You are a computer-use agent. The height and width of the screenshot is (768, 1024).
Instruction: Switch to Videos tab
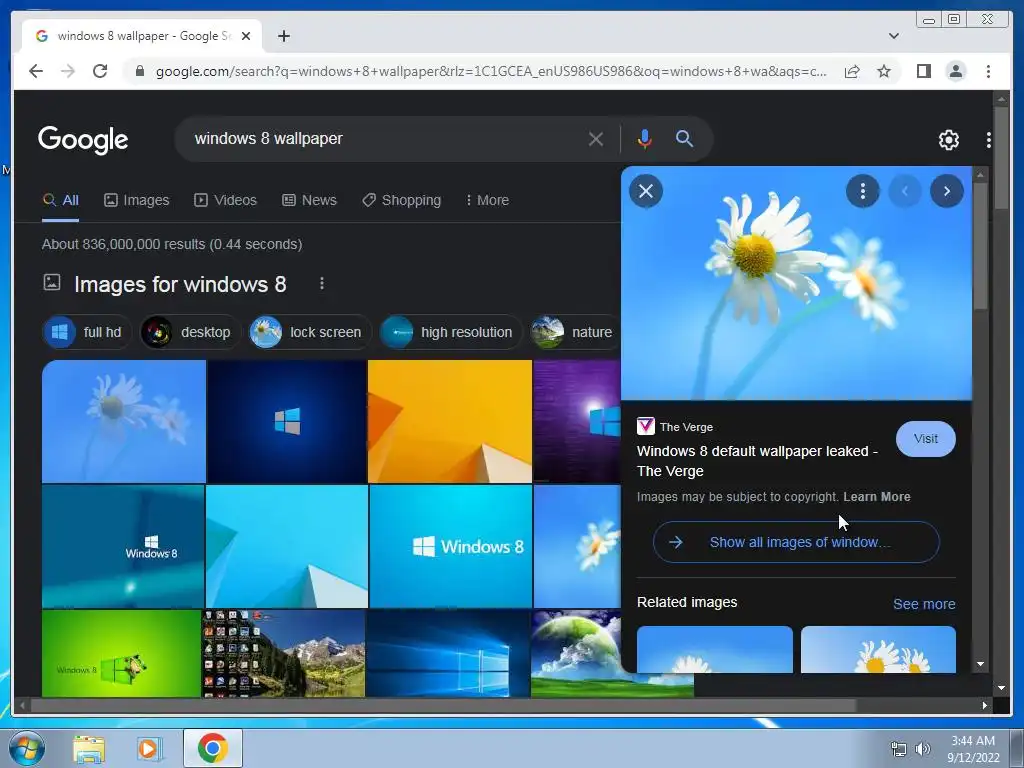[225, 200]
